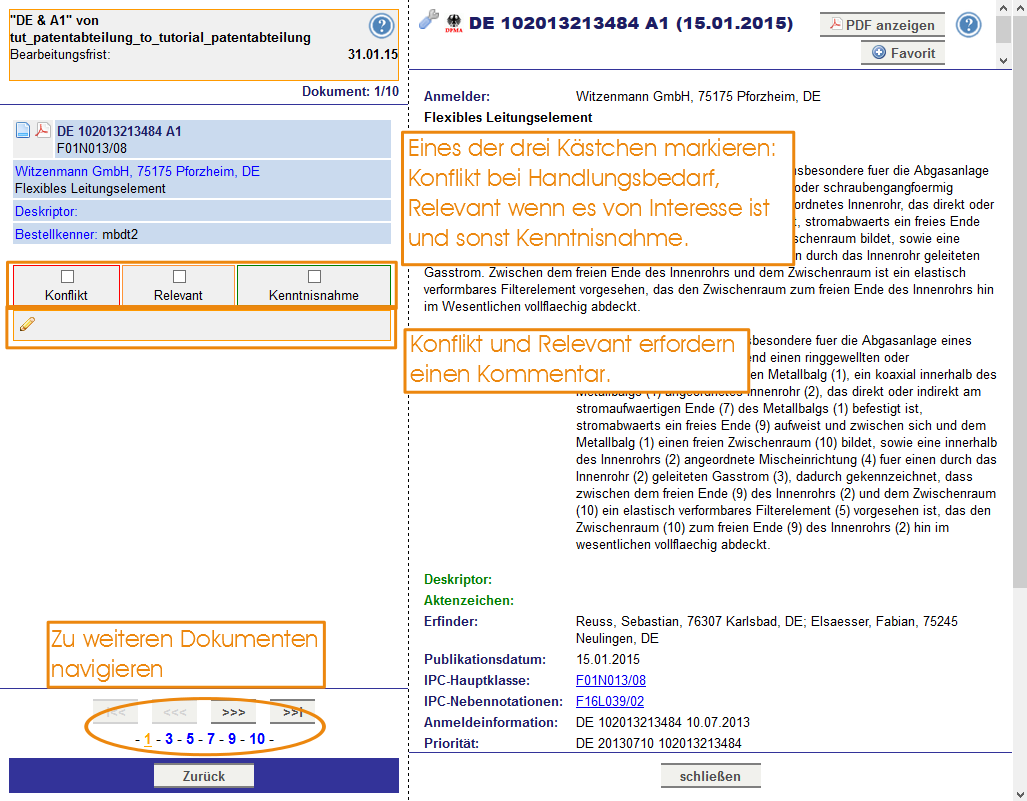Click the green 'Aktenzeichen:' label
Screen dimensions: 1027x801
469,601
